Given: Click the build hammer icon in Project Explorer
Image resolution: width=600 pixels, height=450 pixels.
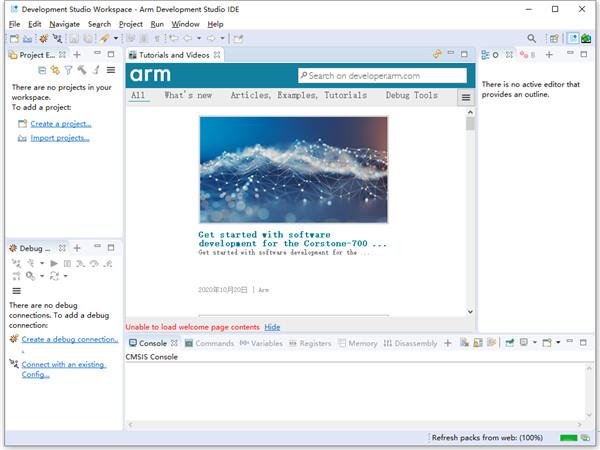Looking at the screenshot, I should 81,70.
